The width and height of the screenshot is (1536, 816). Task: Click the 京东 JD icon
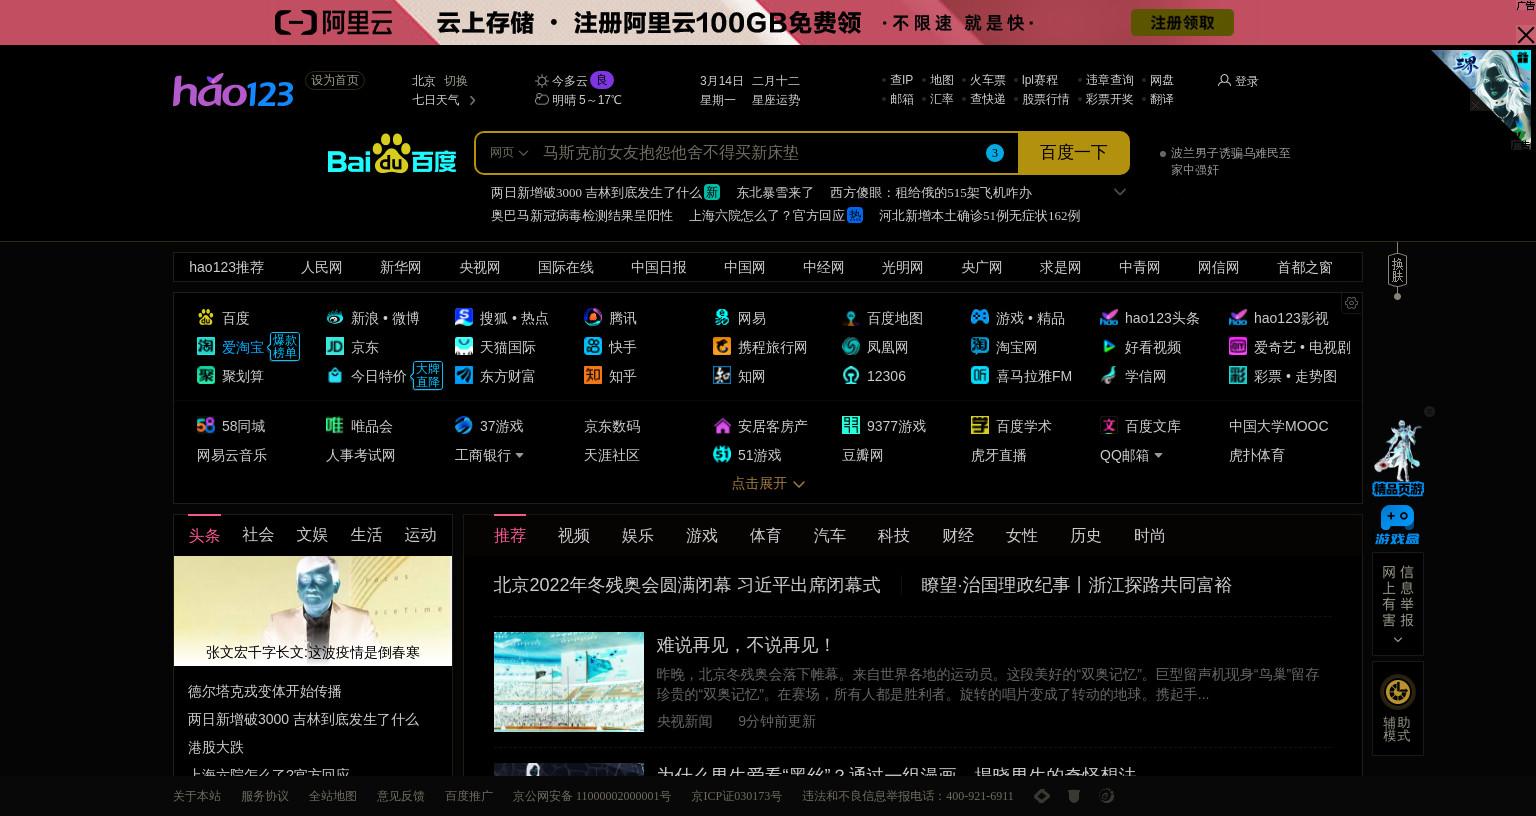click(335, 346)
